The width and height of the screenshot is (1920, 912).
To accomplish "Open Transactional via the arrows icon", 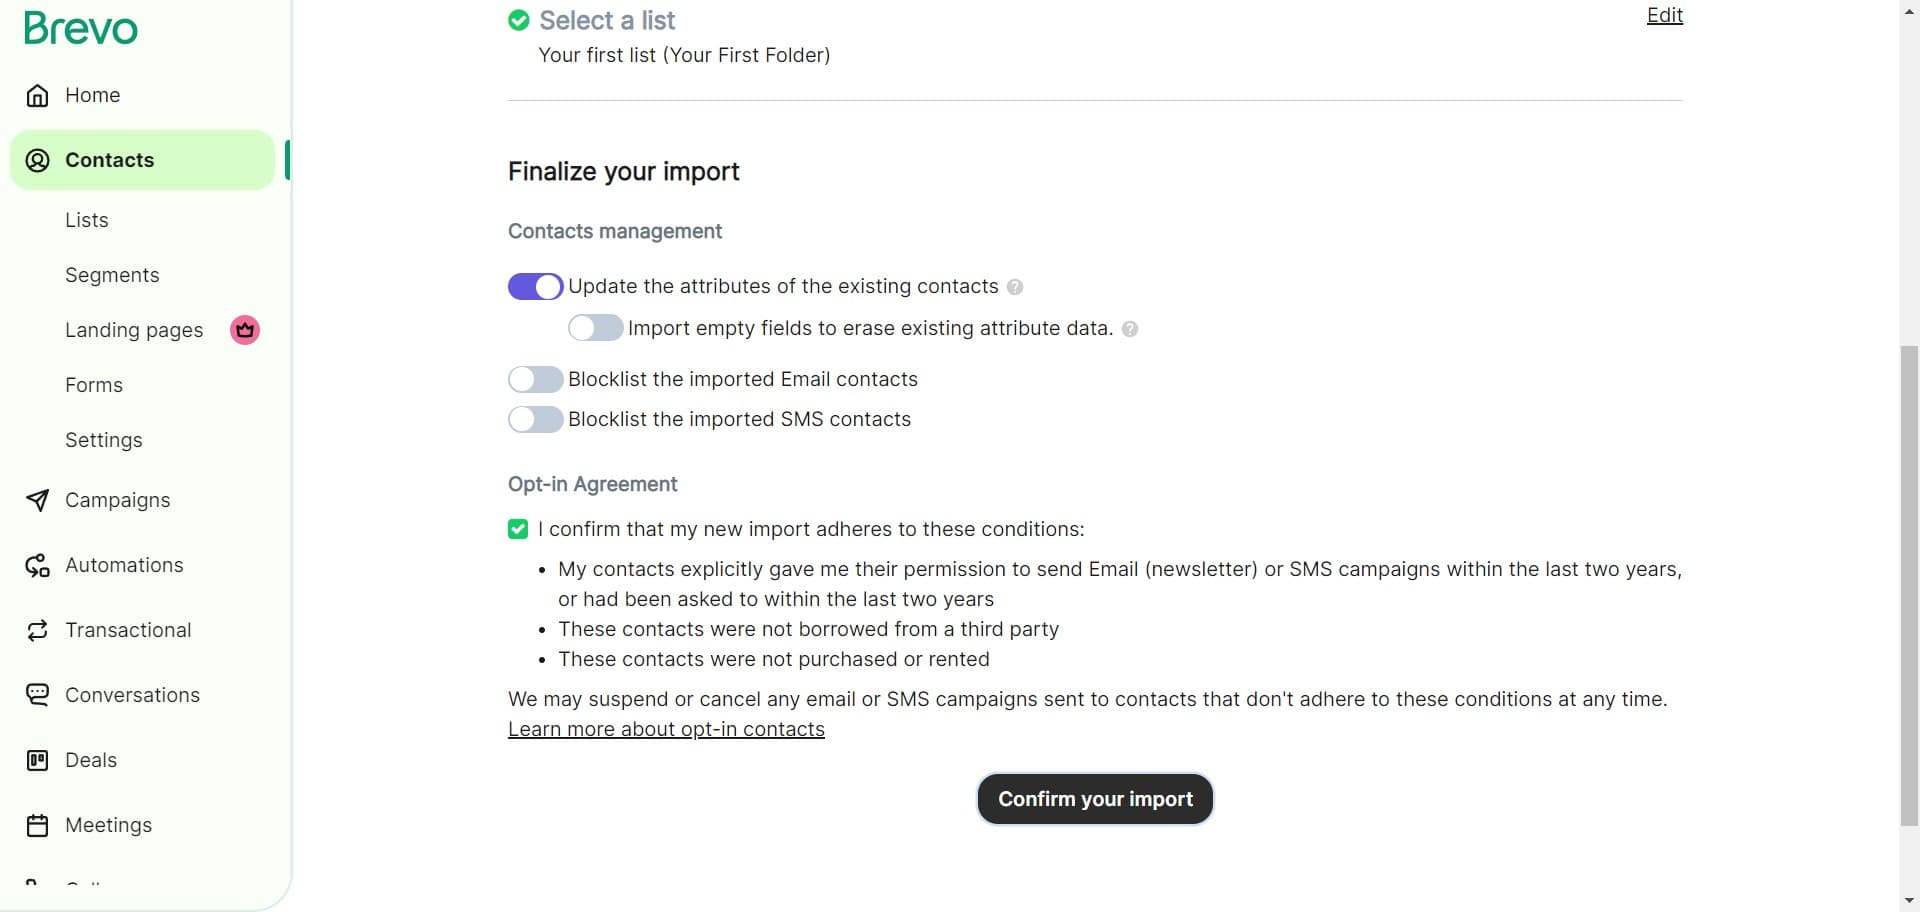I will pos(37,630).
